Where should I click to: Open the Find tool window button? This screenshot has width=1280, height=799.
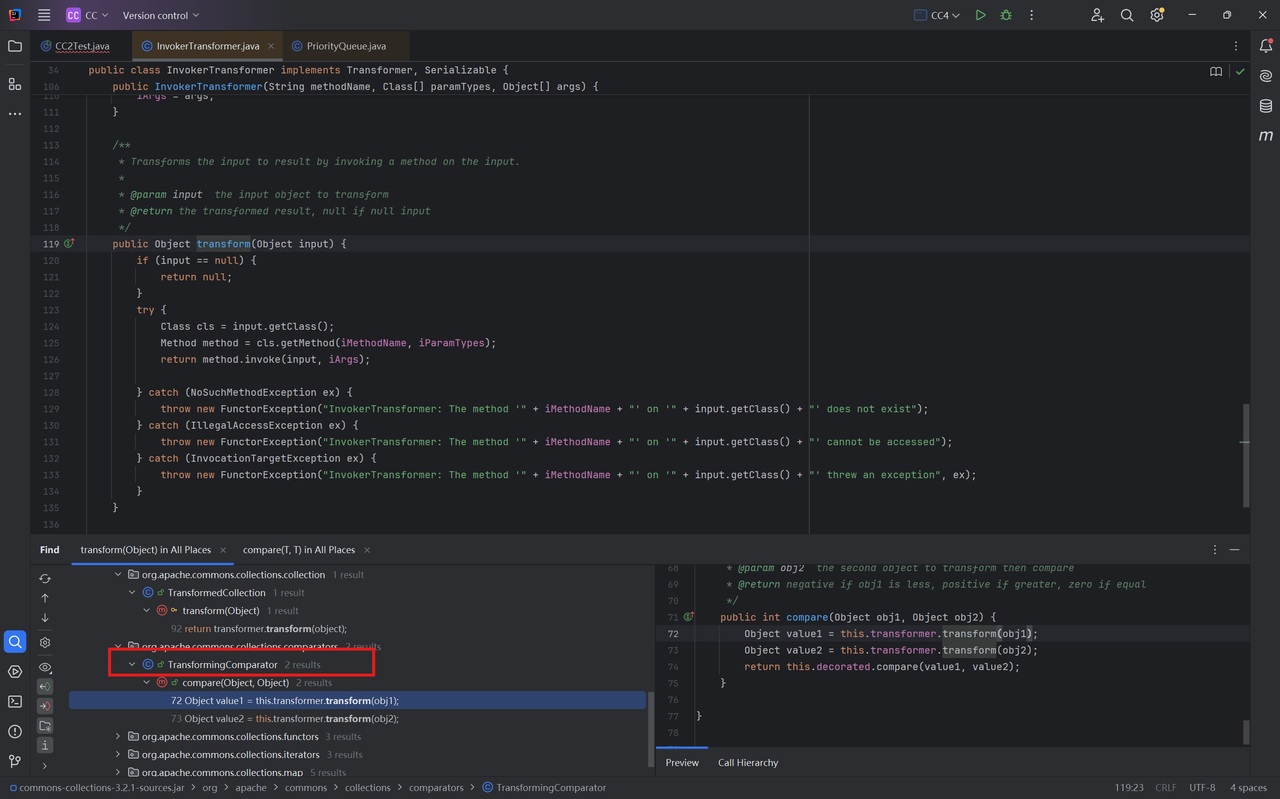tap(14, 642)
